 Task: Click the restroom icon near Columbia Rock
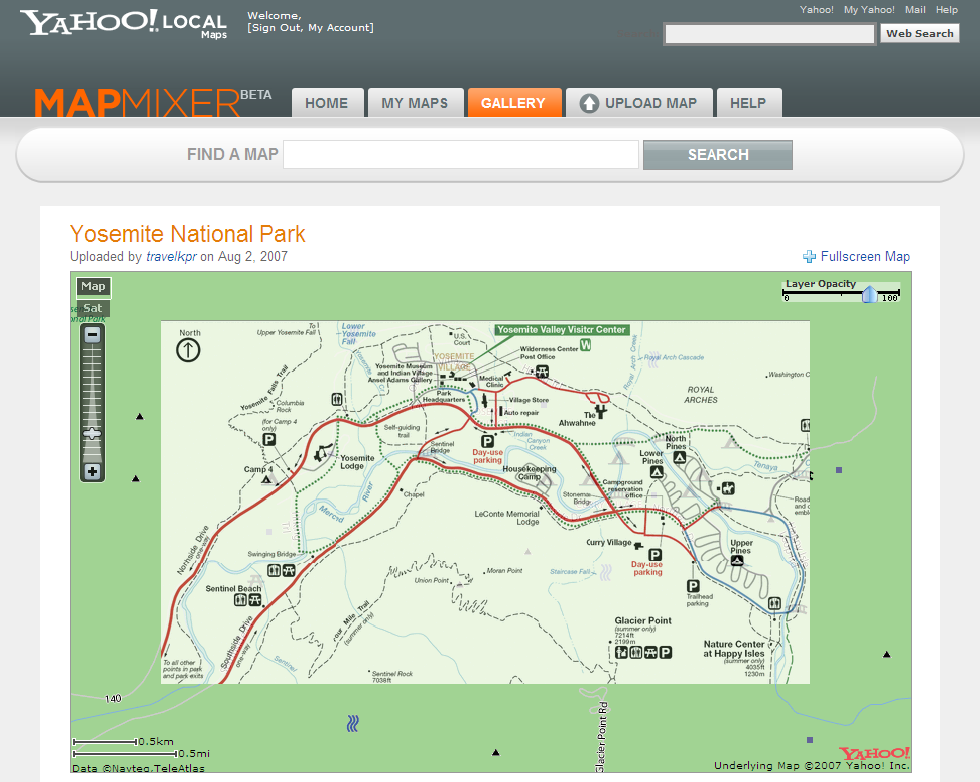[337, 399]
